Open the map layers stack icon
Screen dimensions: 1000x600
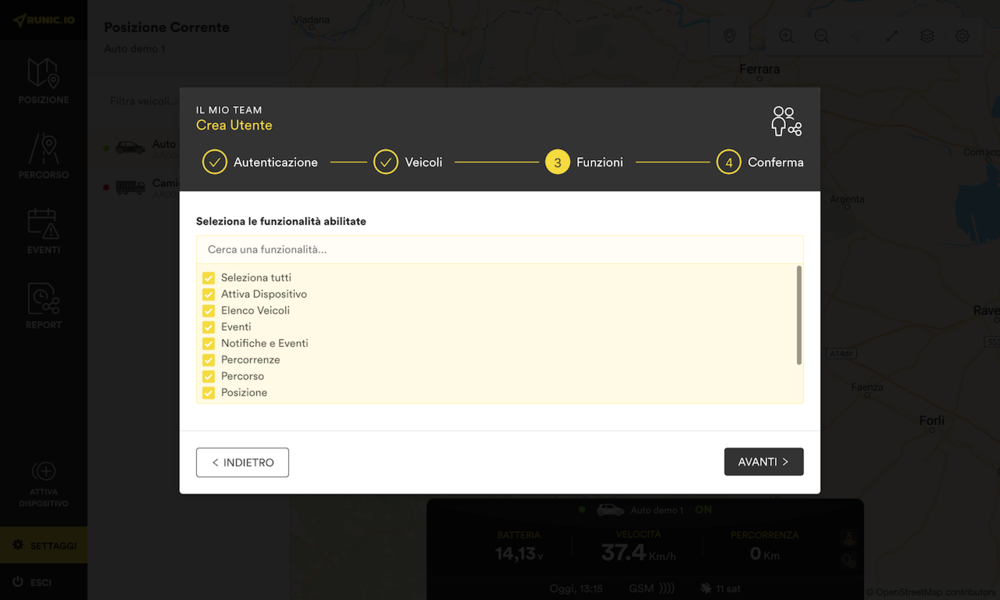(927, 36)
